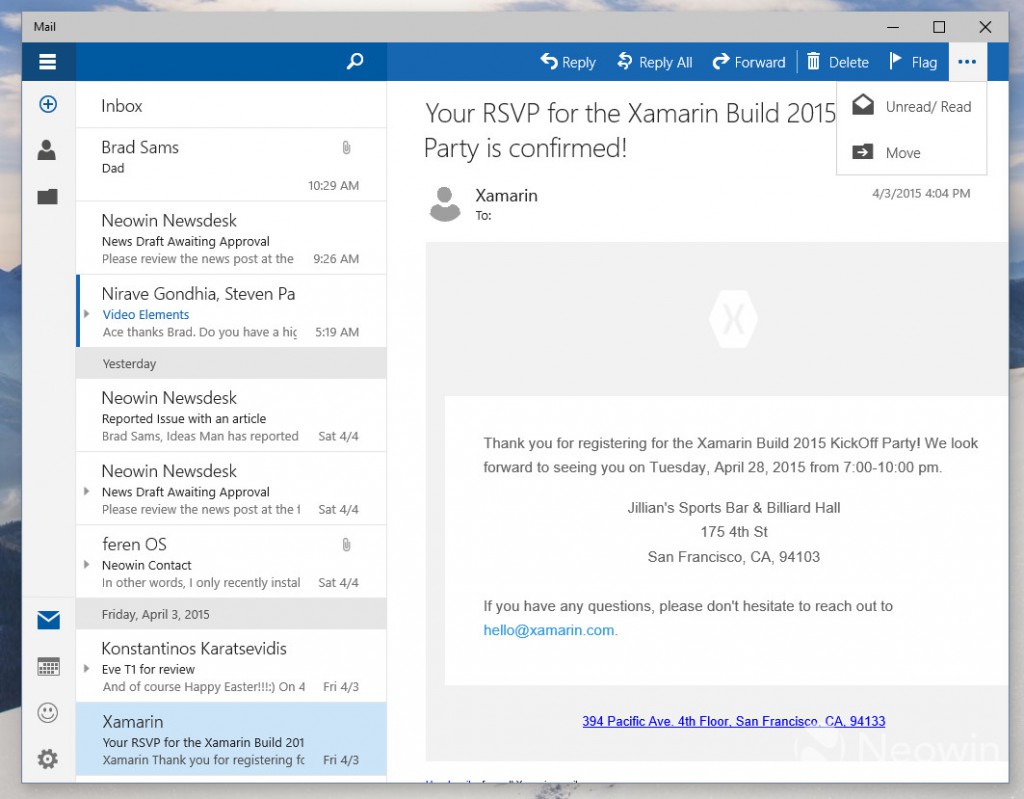The image size is (1024, 799).
Task: Maximize the Mail window
Action: 939,27
